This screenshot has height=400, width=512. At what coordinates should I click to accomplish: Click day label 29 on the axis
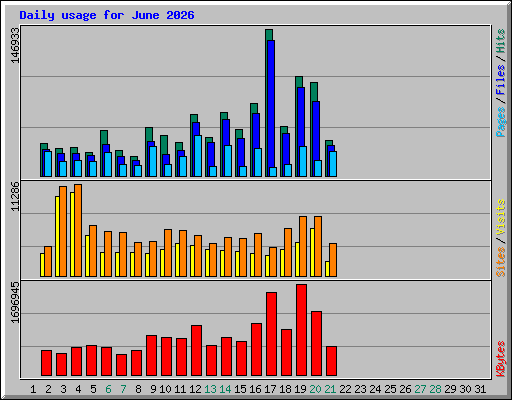(450, 389)
